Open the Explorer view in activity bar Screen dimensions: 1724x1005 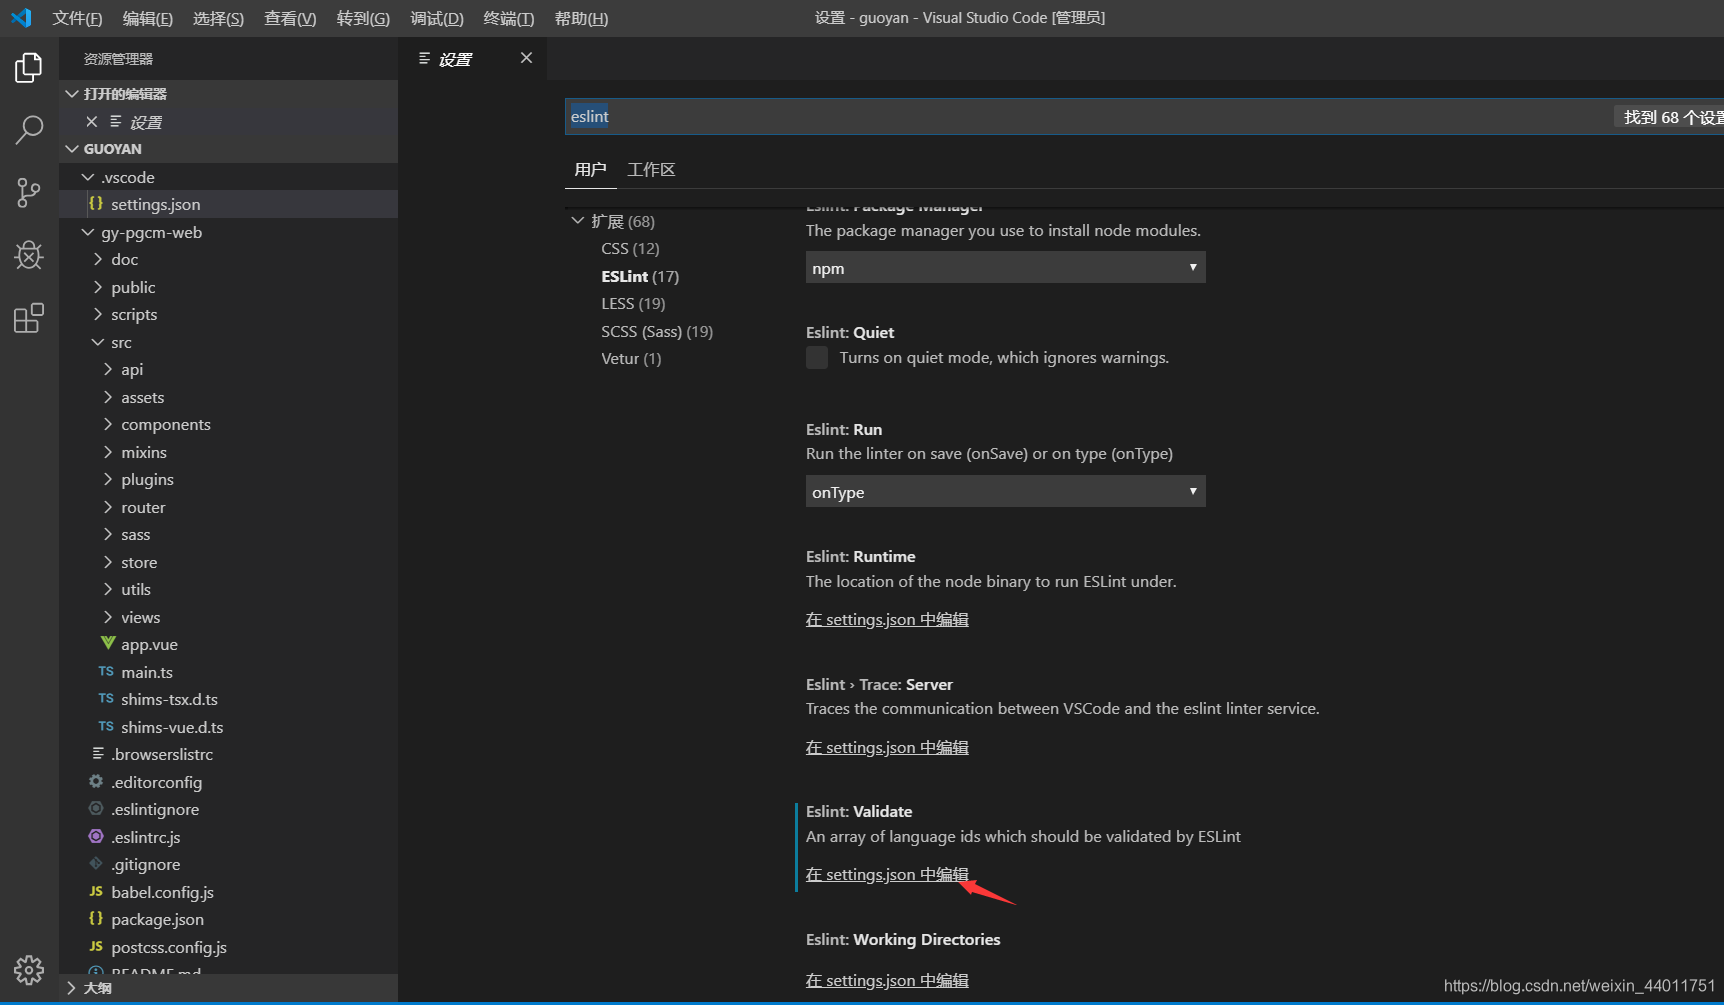[x=29, y=68]
